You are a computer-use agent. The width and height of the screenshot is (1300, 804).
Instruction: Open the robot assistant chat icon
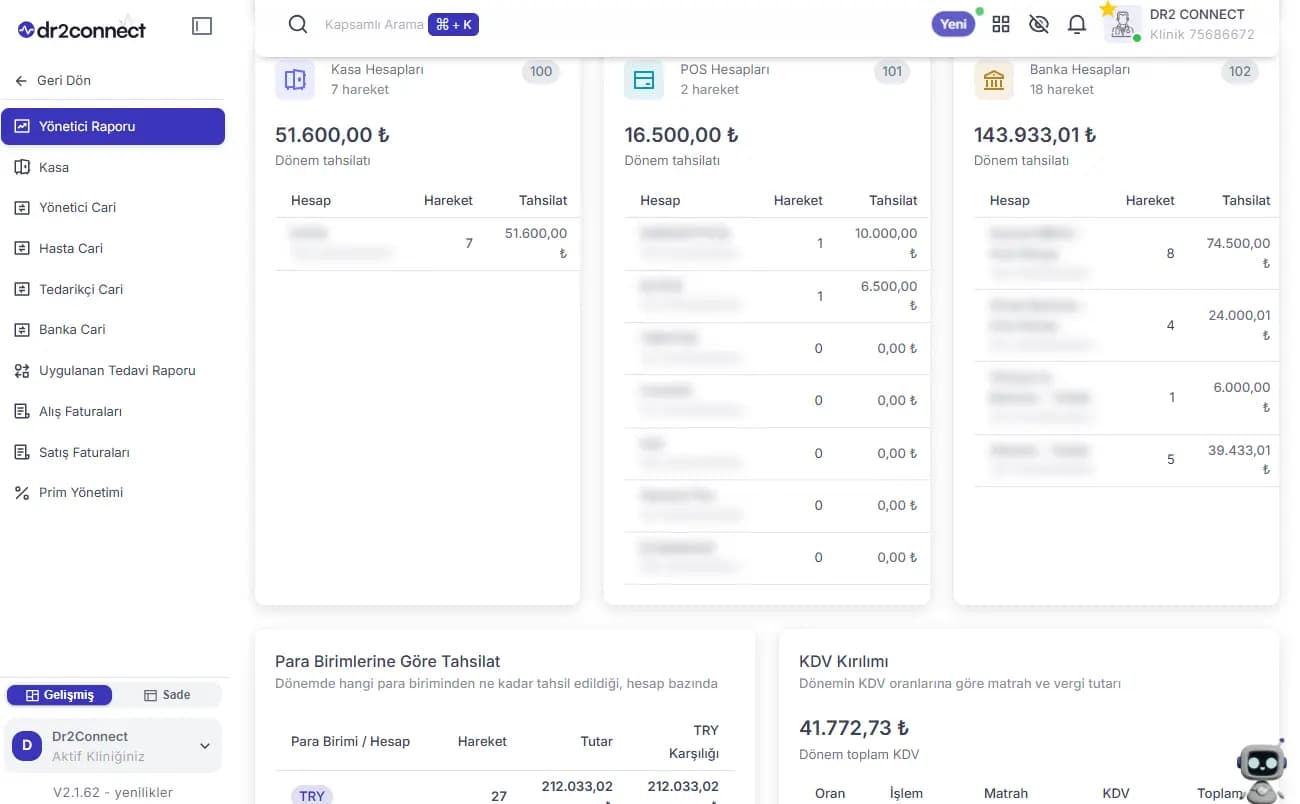pyautogui.click(x=1261, y=771)
